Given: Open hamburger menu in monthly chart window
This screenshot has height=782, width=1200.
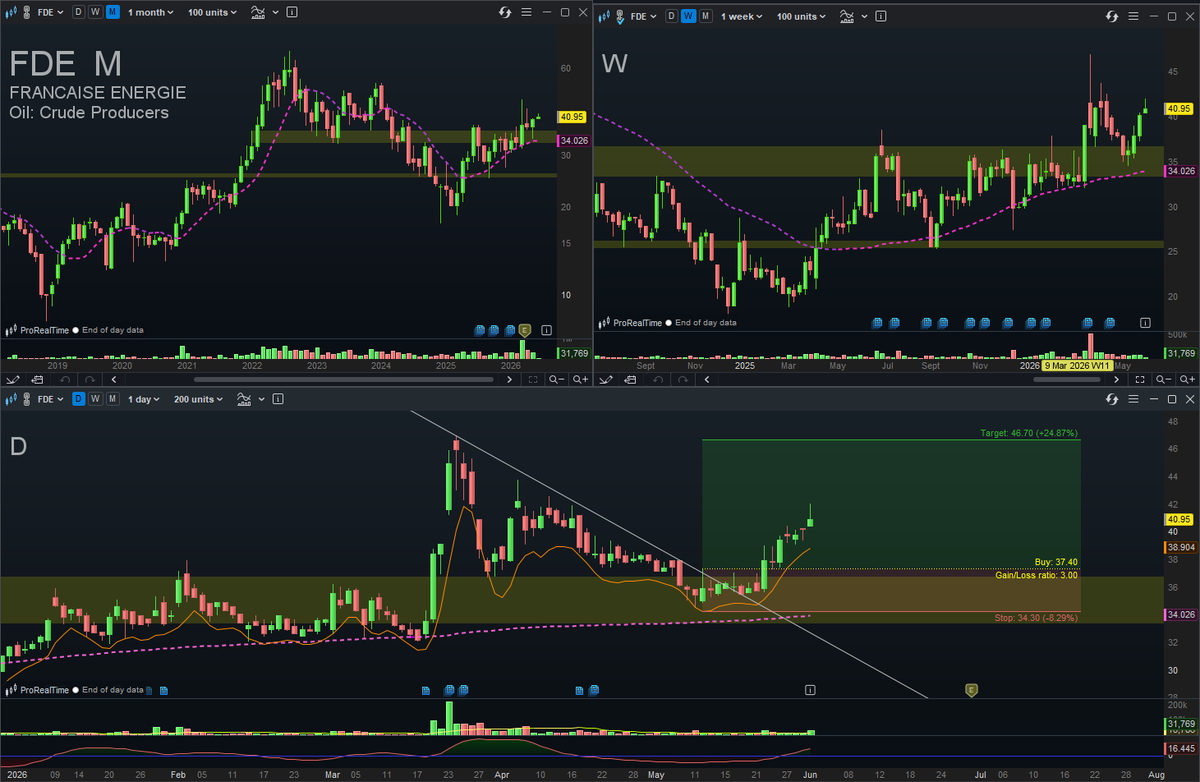Looking at the screenshot, I should coord(526,12).
